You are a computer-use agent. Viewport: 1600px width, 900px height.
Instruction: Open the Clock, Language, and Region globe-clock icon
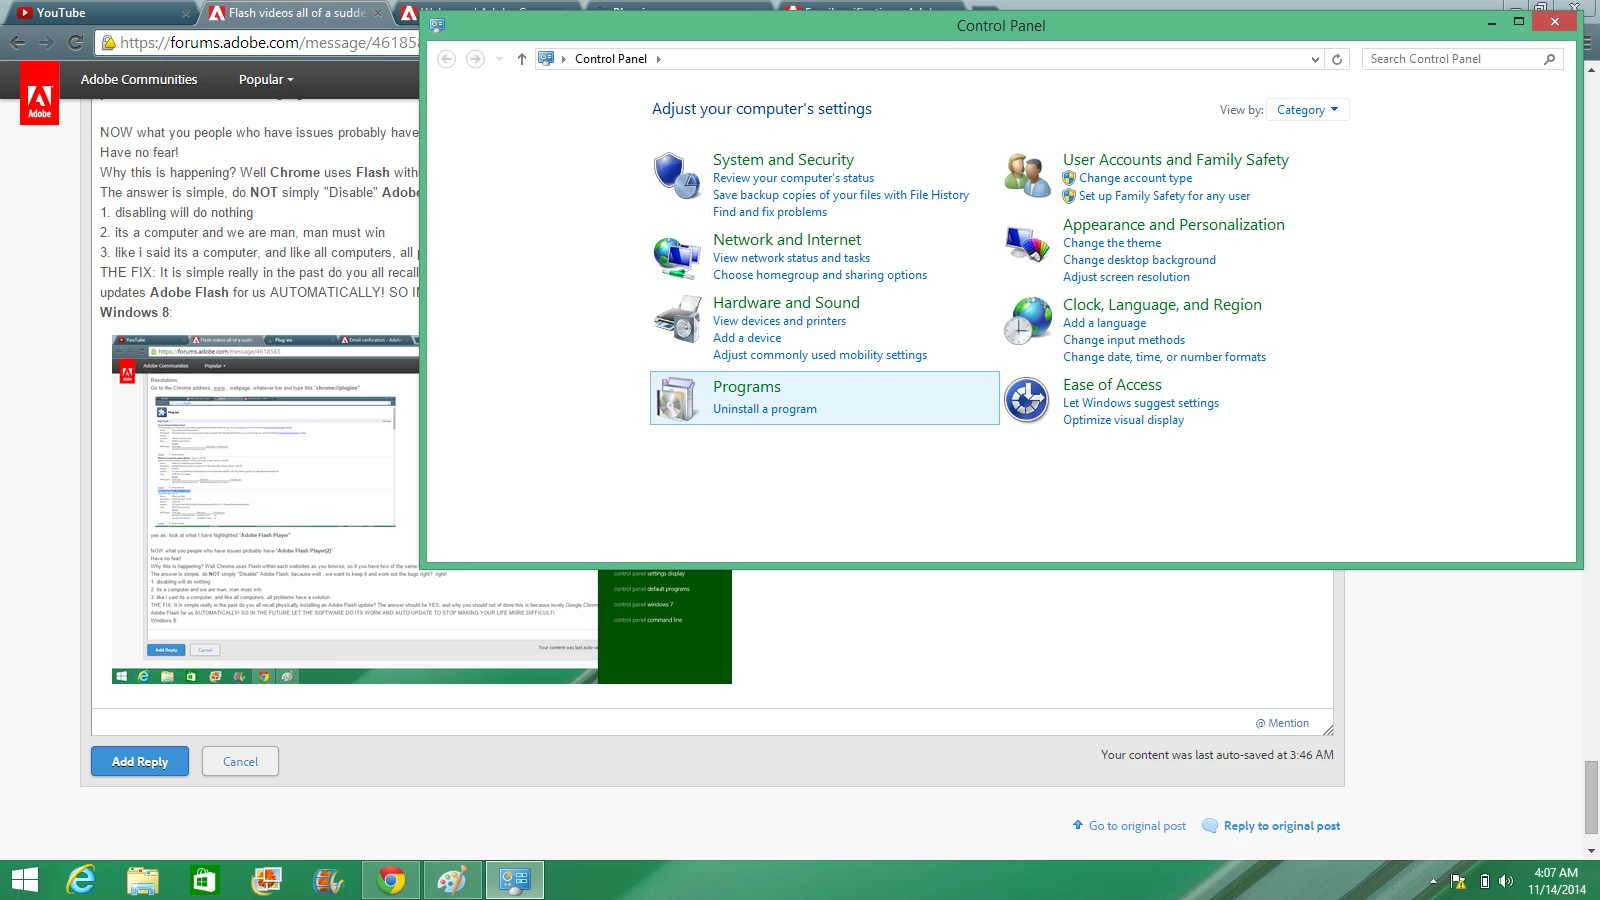coord(1027,321)
